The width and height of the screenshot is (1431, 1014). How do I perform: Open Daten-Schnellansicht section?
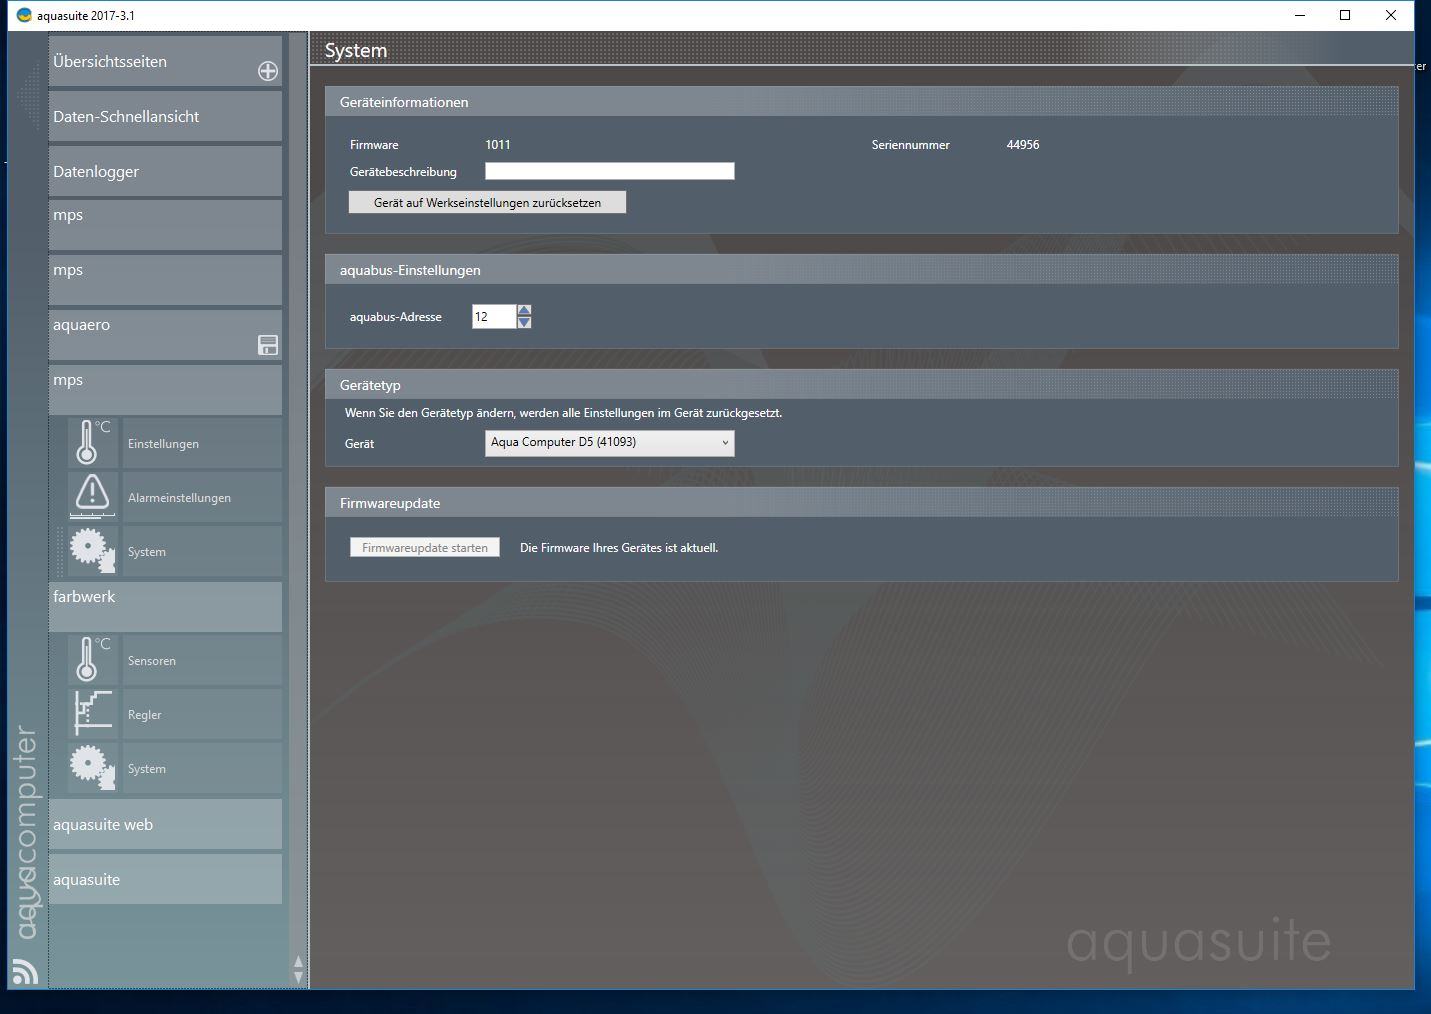point(165,116)
